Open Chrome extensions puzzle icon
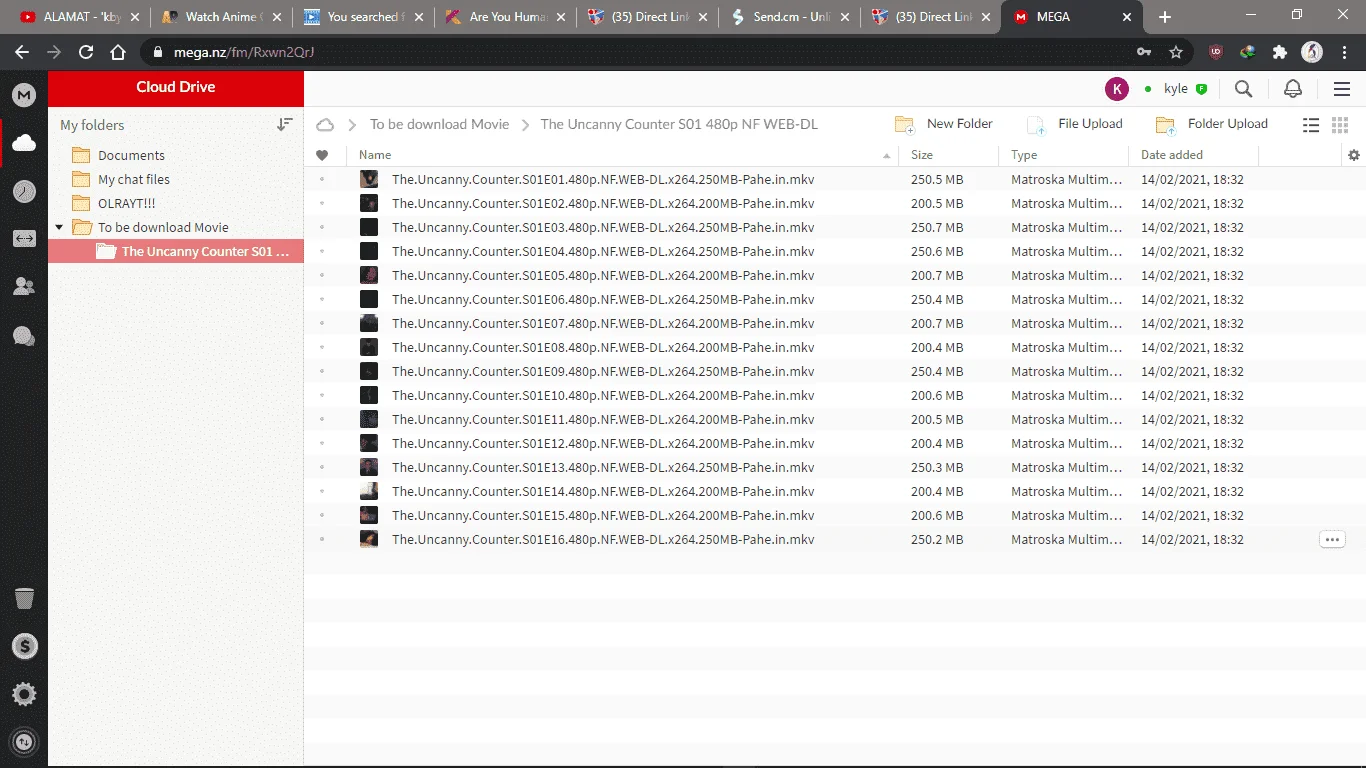The height and width of the screenshot is (768, 1366). [1279, 52]
